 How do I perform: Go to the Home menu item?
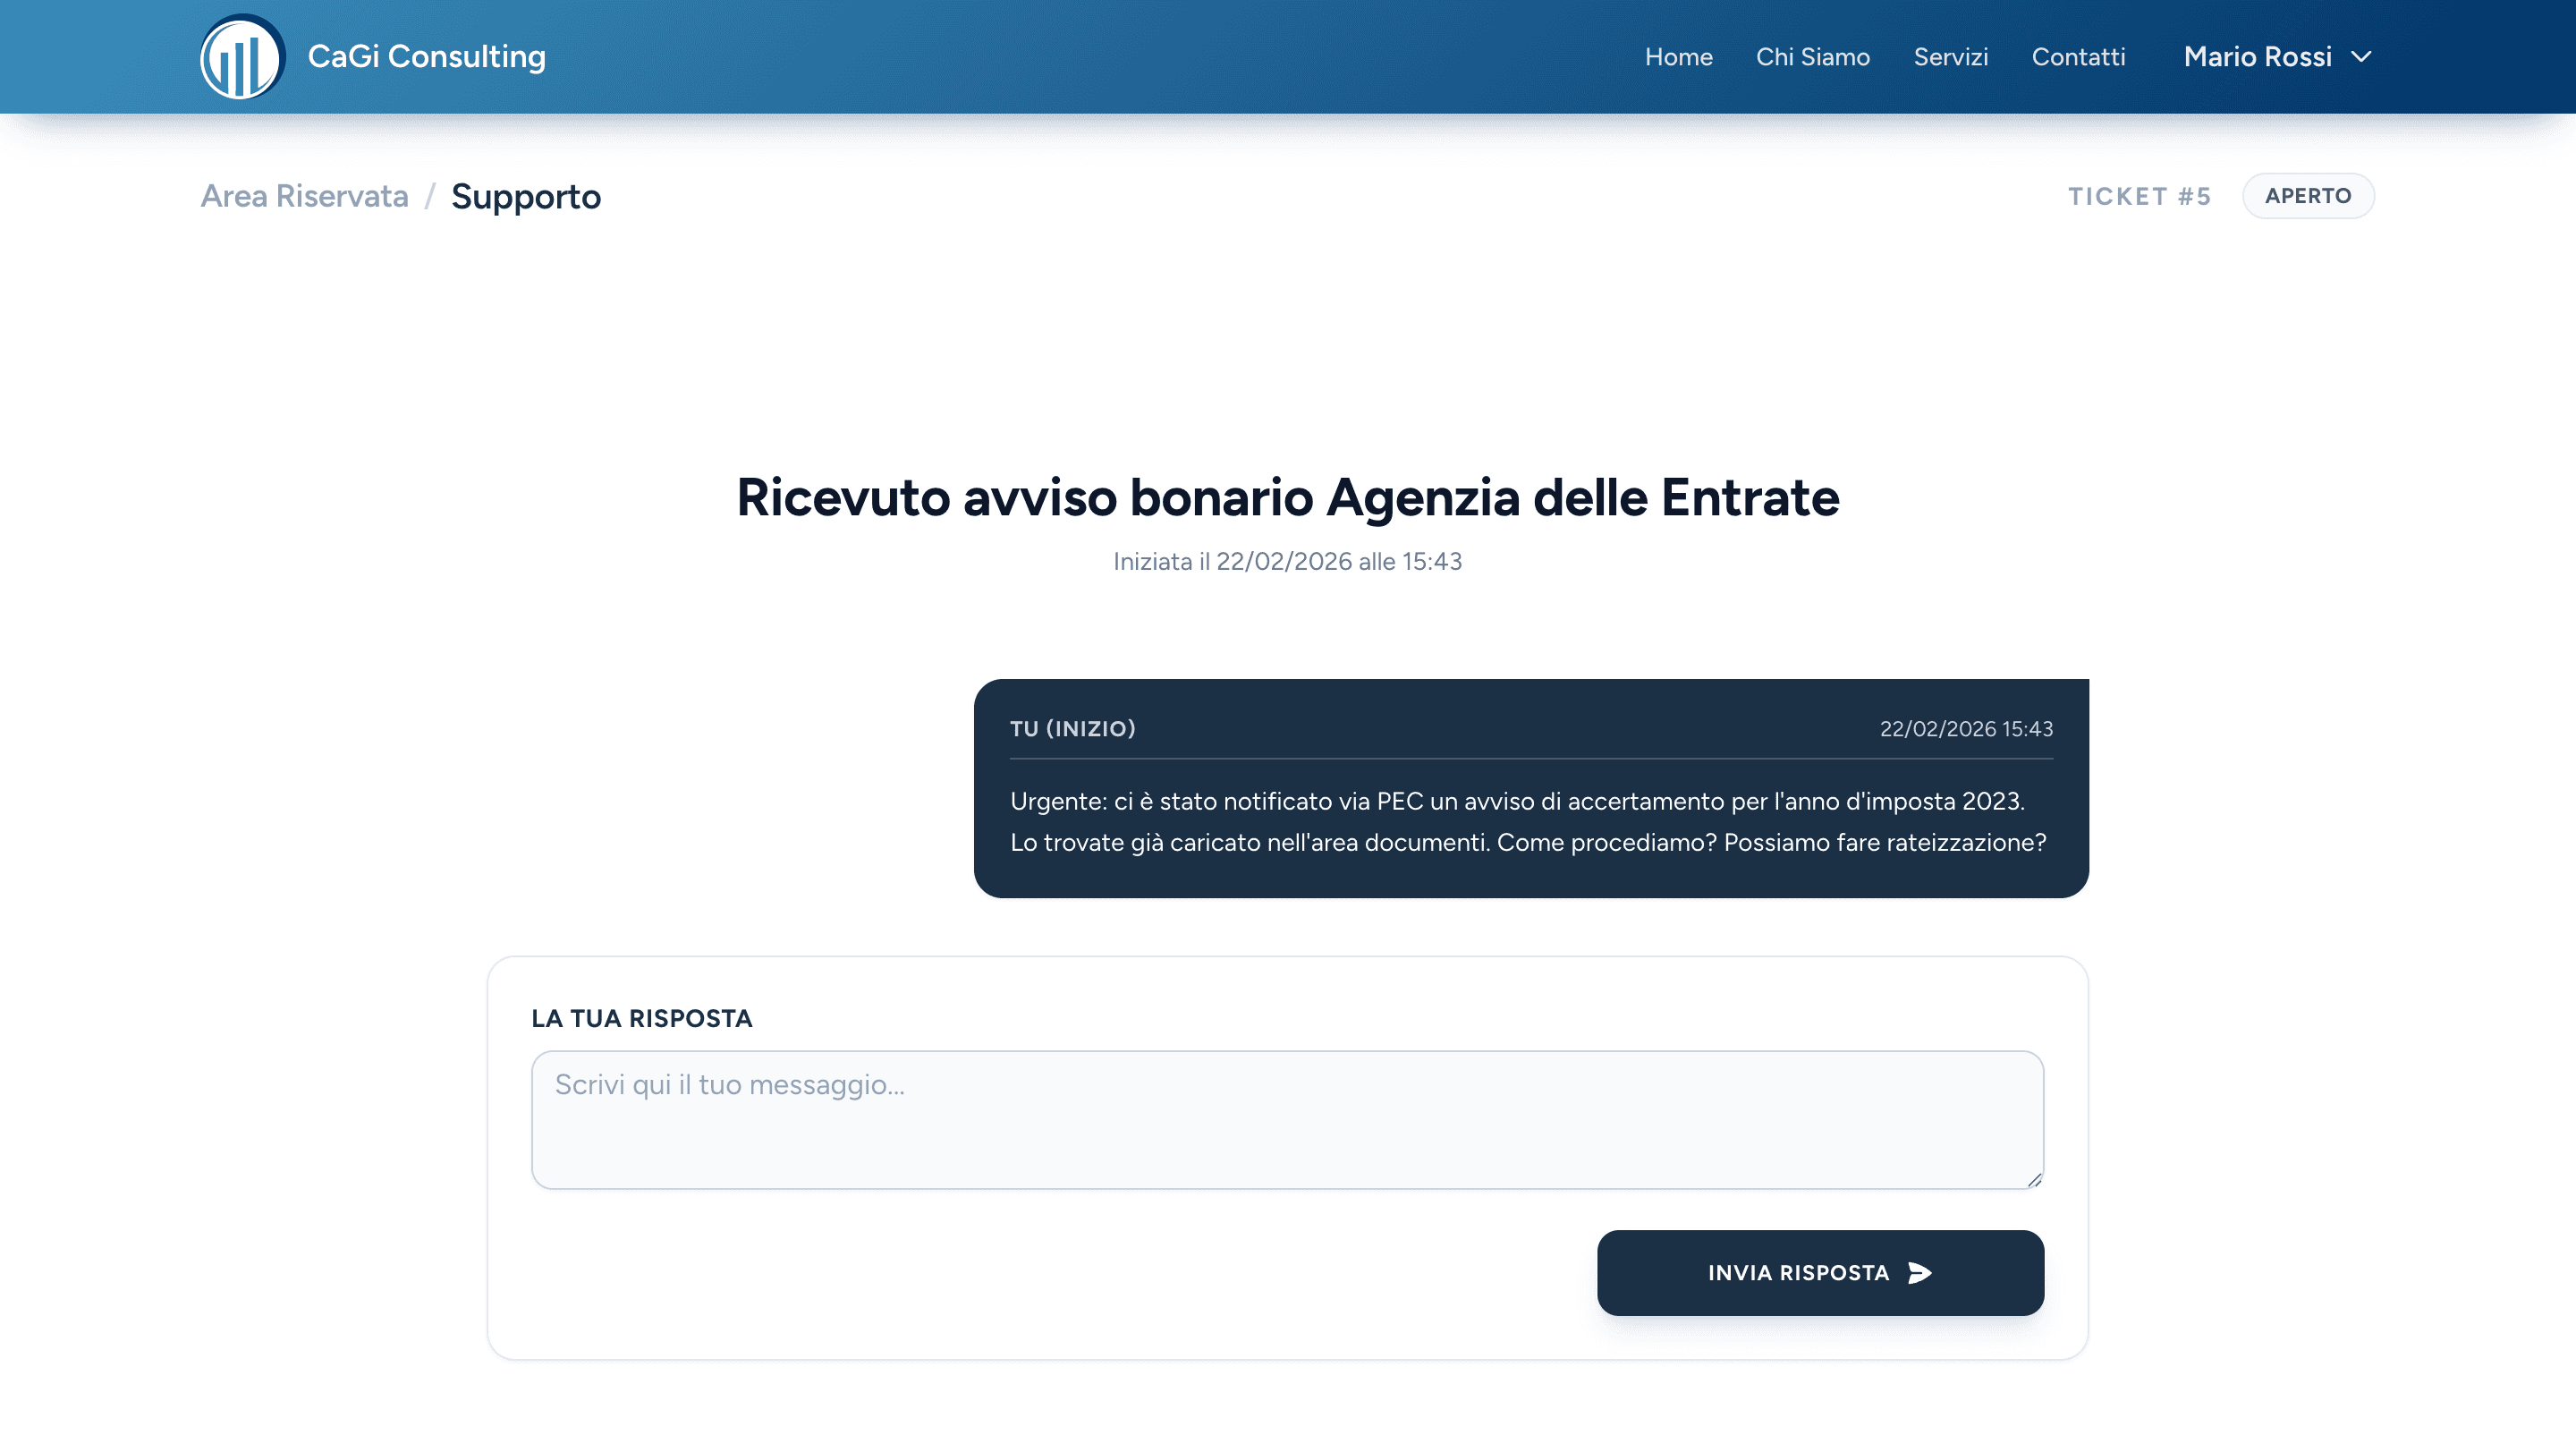tap(1678, 57)
